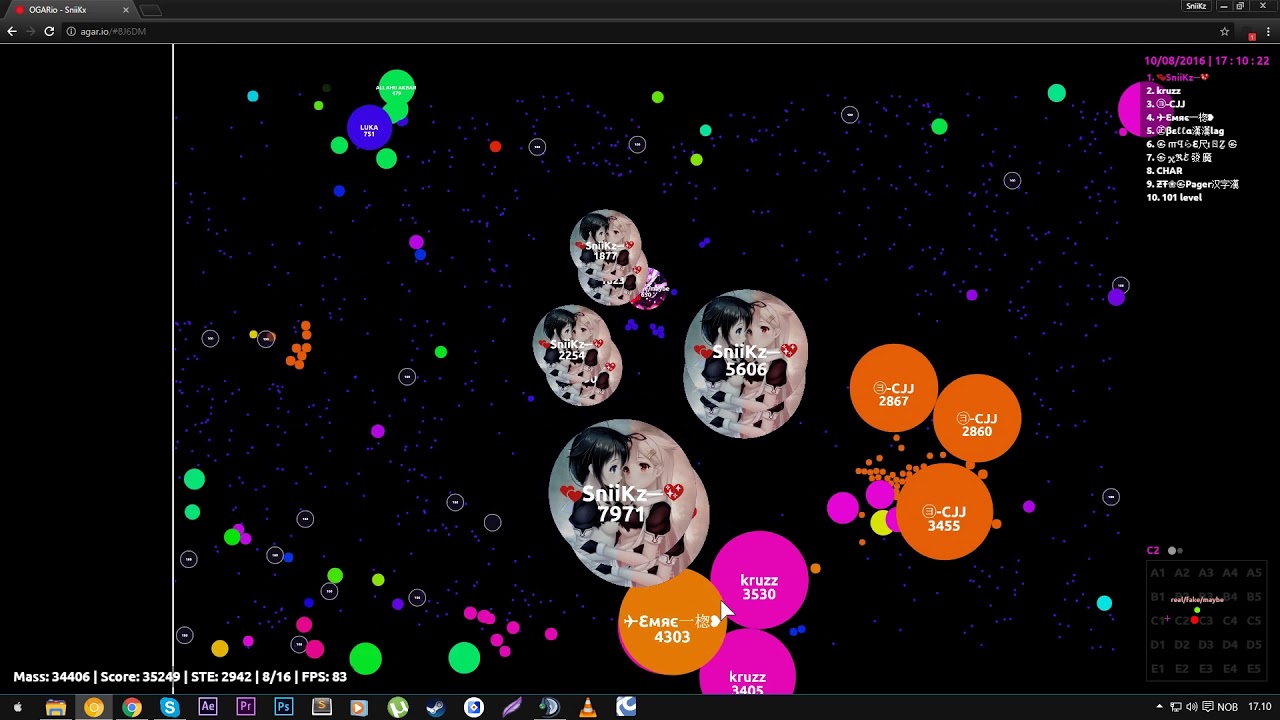Click minimap sector C4
This screenshot has height=720, width=1280.
click(1230, 621)
